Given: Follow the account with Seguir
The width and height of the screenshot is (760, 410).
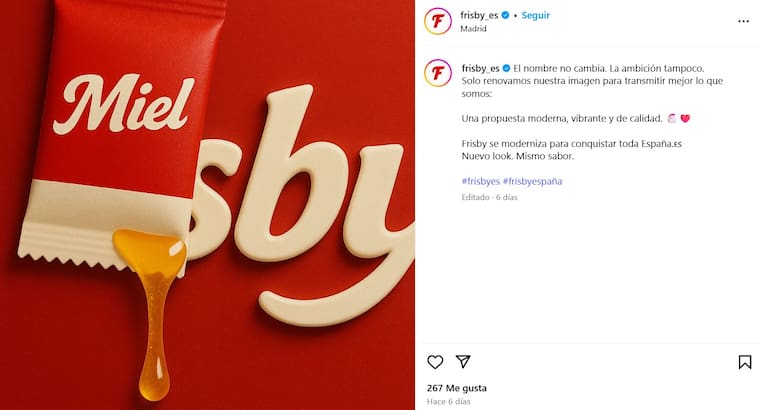Looking at the screenshot, I should pyautogui.click(x=536, y=15).
